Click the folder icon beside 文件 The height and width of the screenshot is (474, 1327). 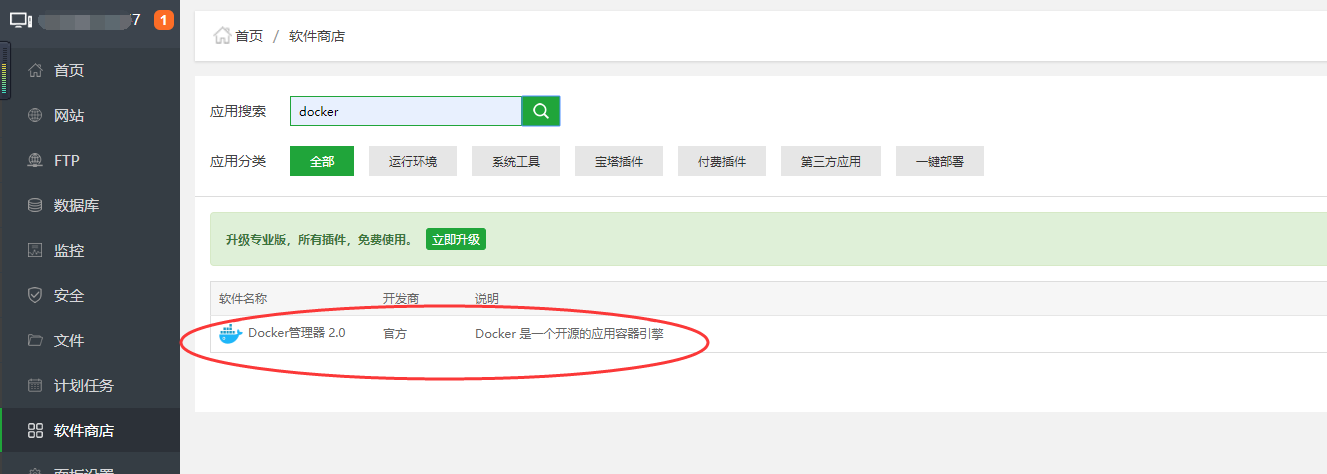click(35, 340)
